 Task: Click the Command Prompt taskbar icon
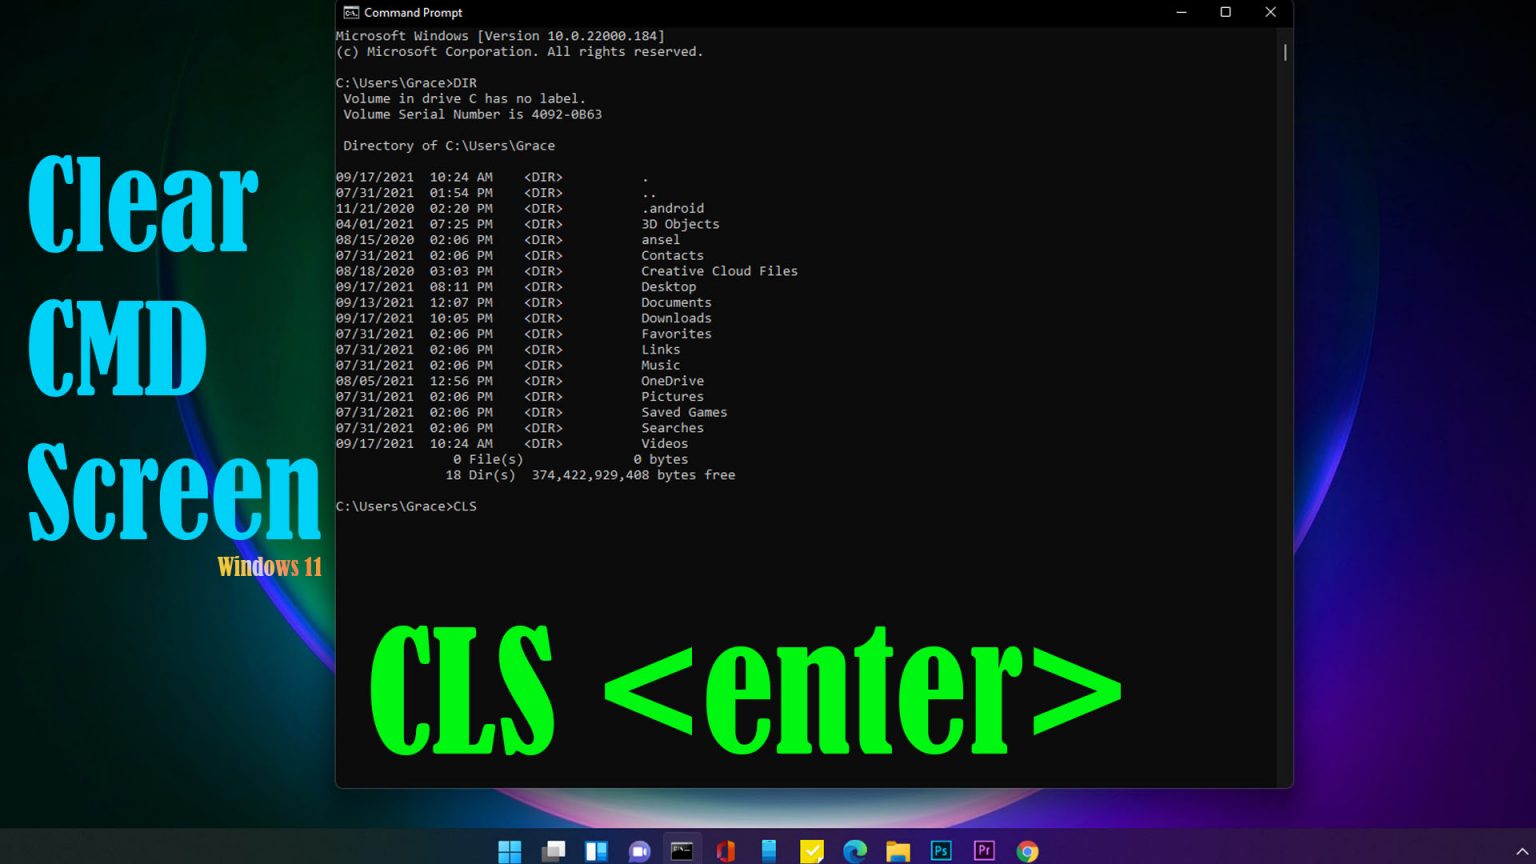[682, 851]
